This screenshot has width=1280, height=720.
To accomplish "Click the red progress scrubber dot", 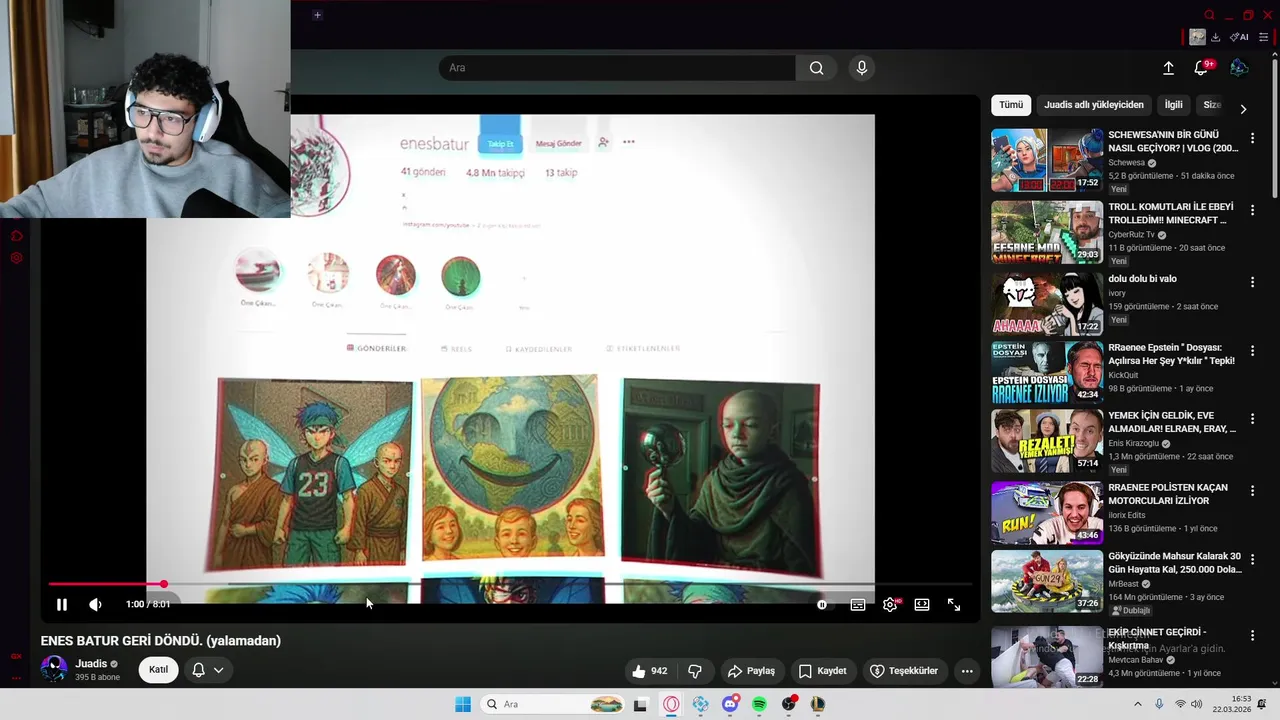I will 163,584.
